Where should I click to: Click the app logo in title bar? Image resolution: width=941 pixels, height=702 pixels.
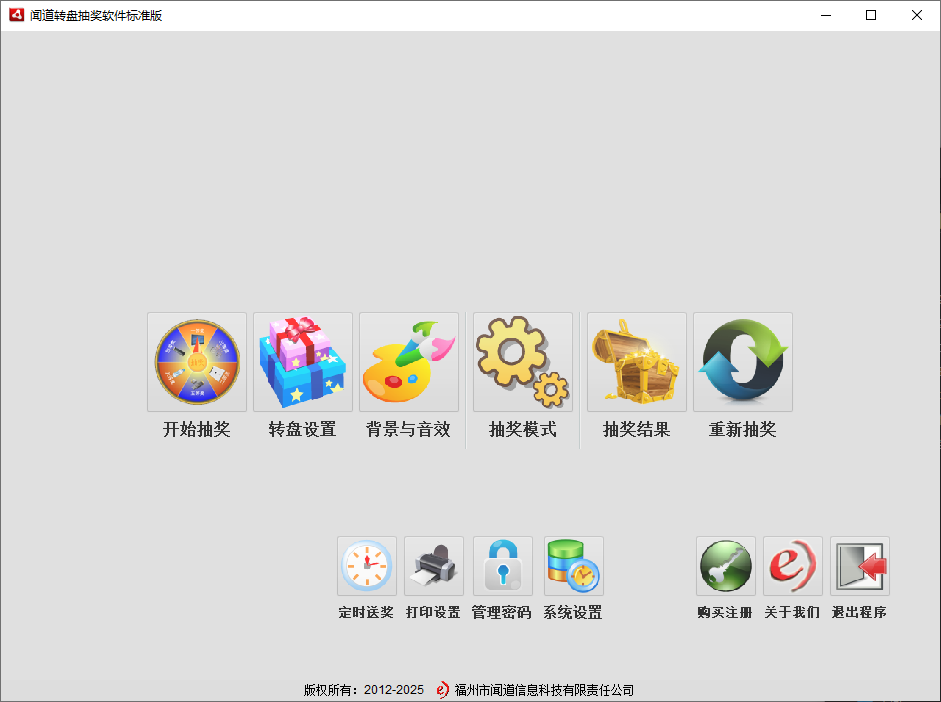click(x=16, y=15)
